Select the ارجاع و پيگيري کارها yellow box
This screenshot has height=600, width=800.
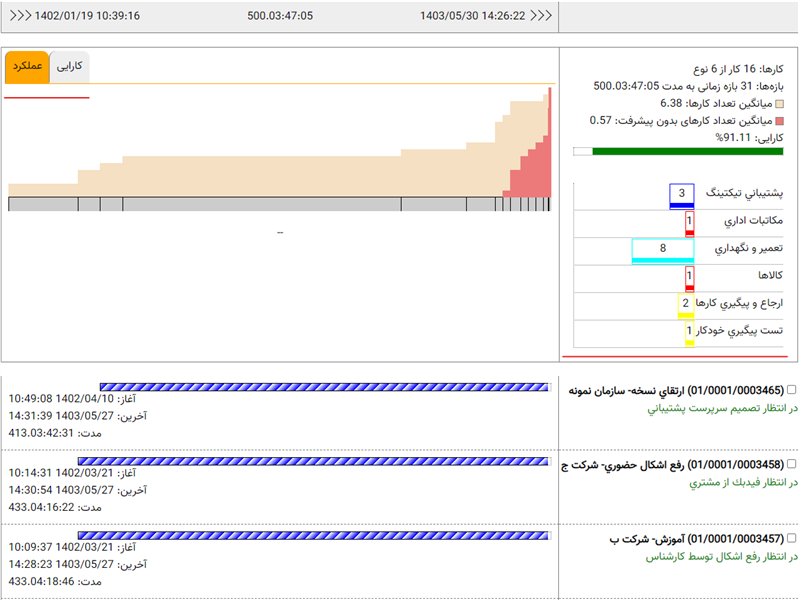[x=685, y=305]
